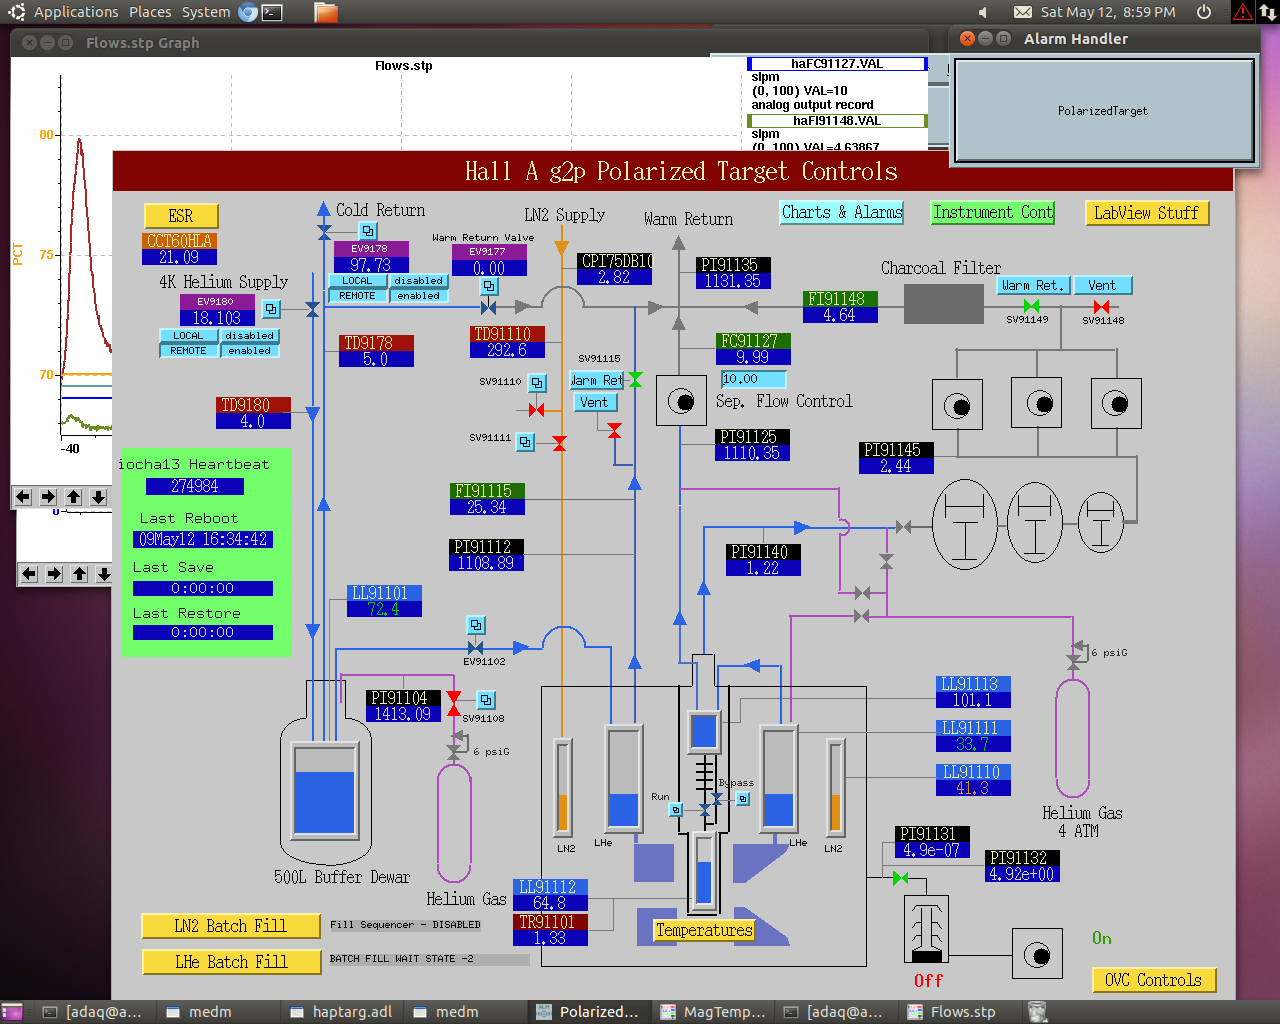Screen dimensions: 1280x1024
Task: Click the EV9178 value 97.73
Action: point(370,265)
